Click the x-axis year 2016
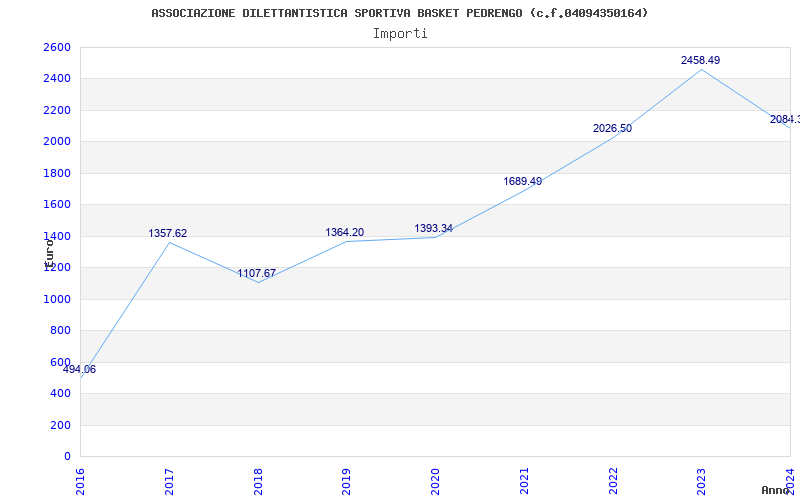This screenshot has height=500, width=800. coord(81,481)
